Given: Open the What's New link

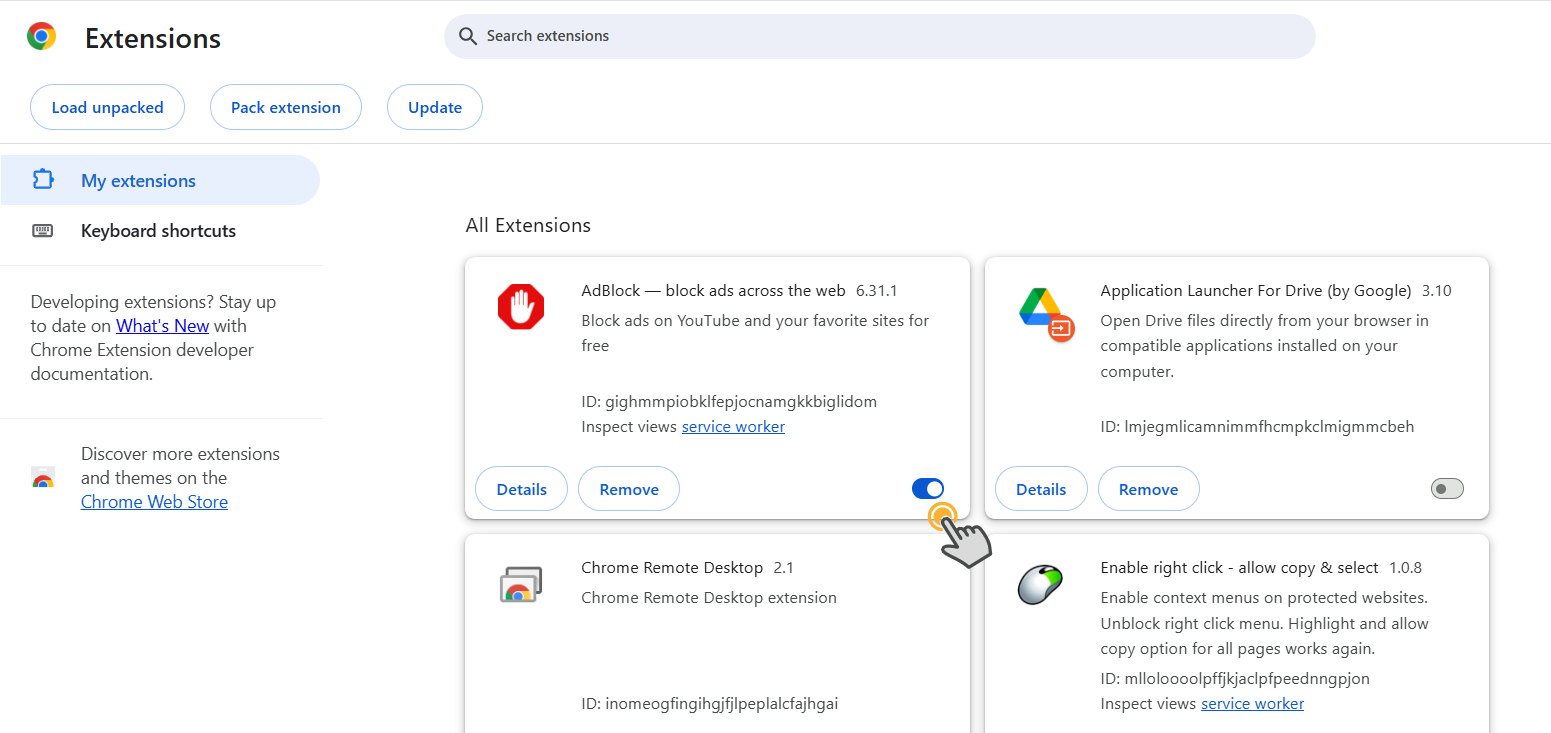Looking at the screenshot, I should point(162,326).
